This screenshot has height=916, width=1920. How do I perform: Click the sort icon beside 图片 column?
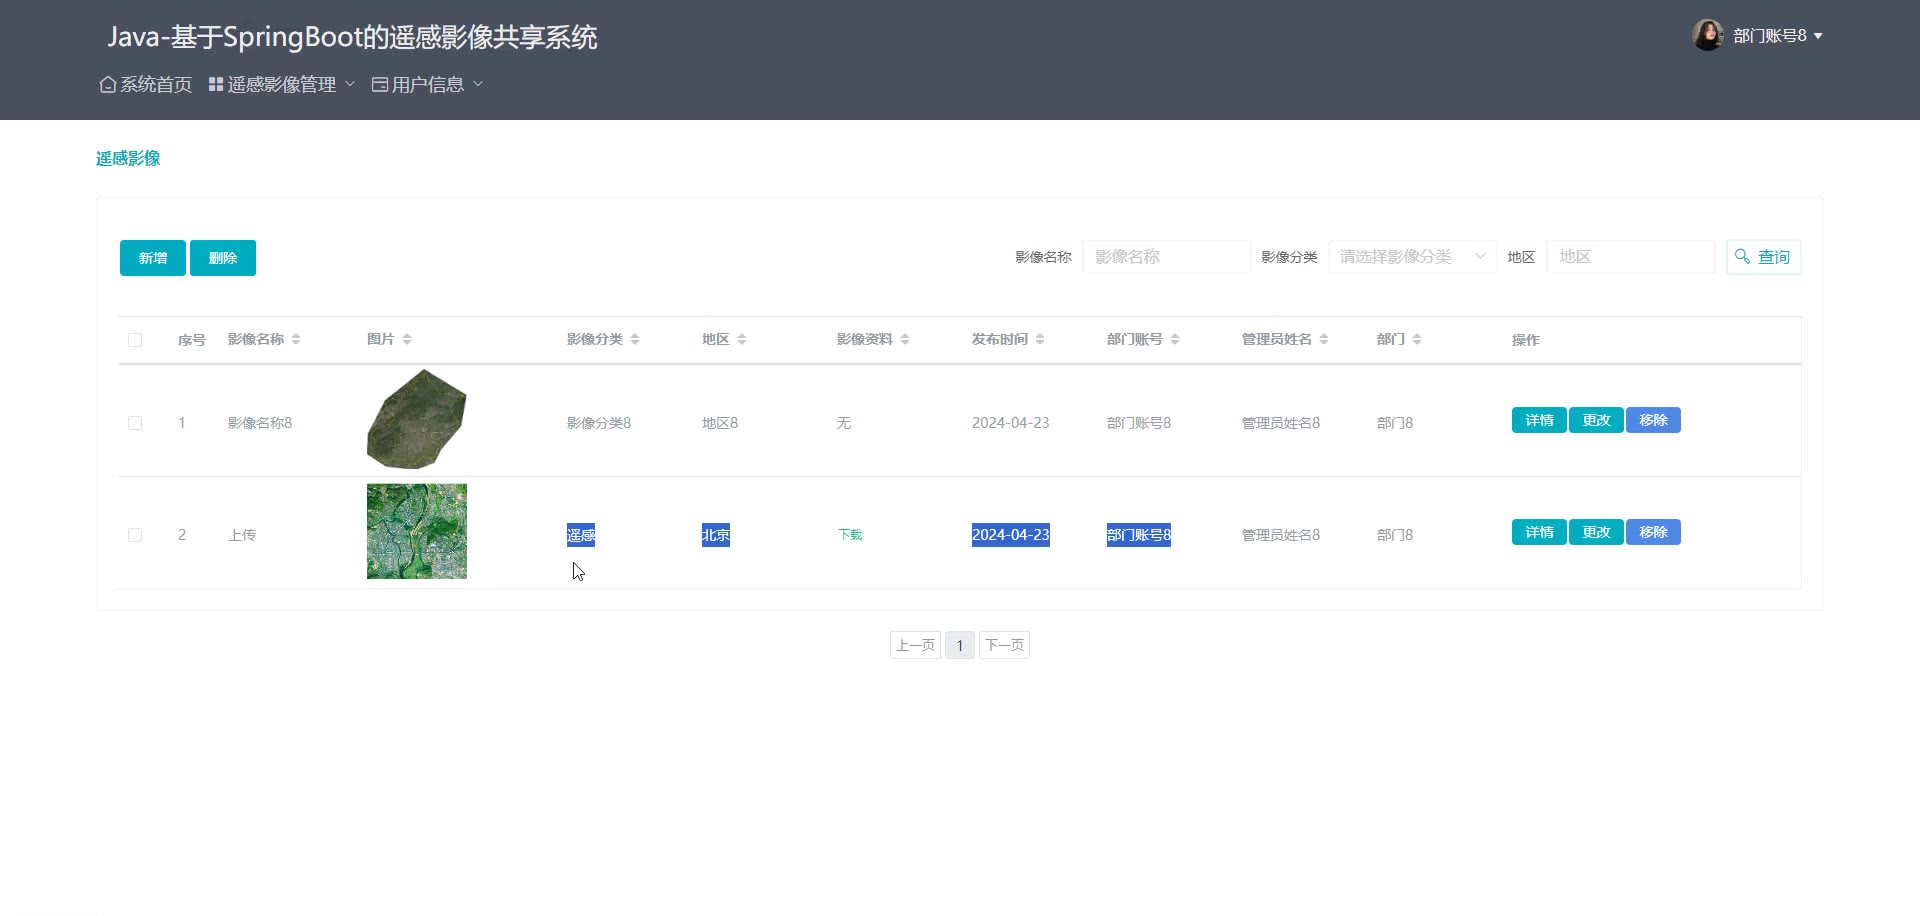point(407,340)
